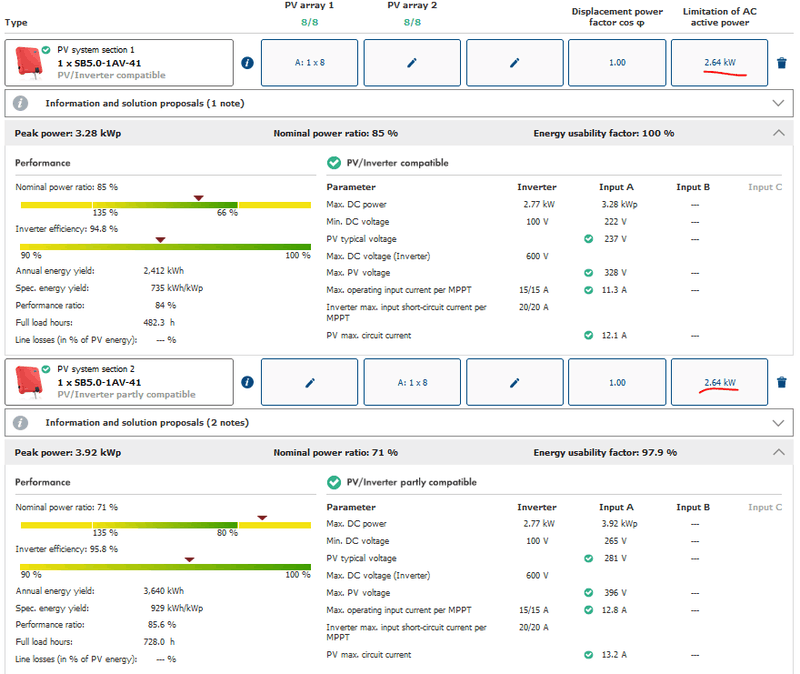Screen dimensions: 800x674
Task: Click the info icon for PV system section 1
Action: (247, 62)
